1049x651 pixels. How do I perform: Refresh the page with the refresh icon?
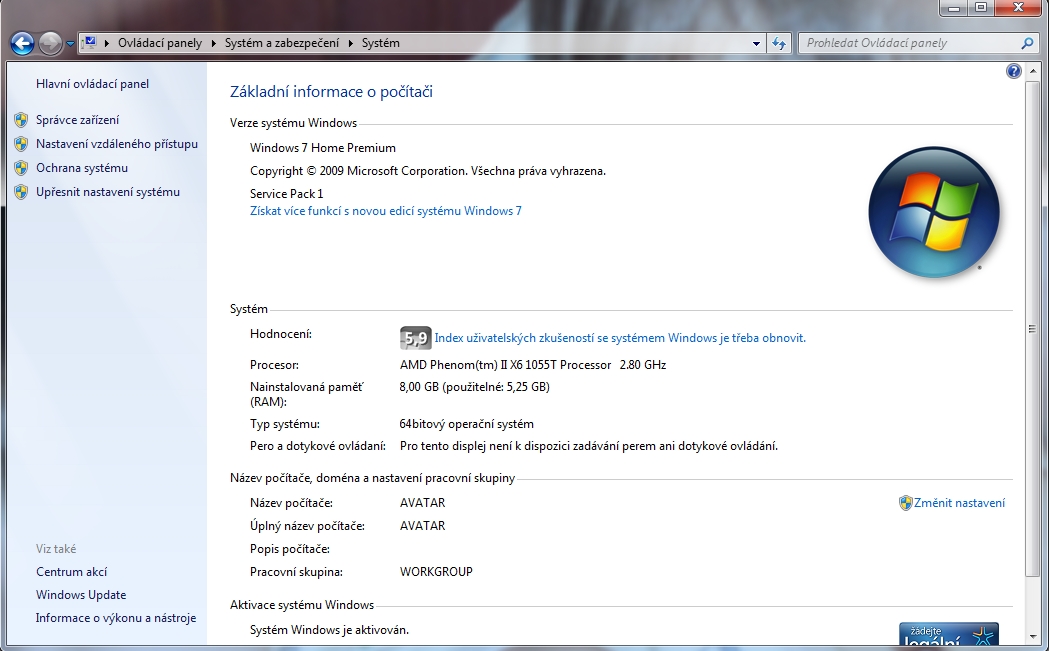(779, 43)
